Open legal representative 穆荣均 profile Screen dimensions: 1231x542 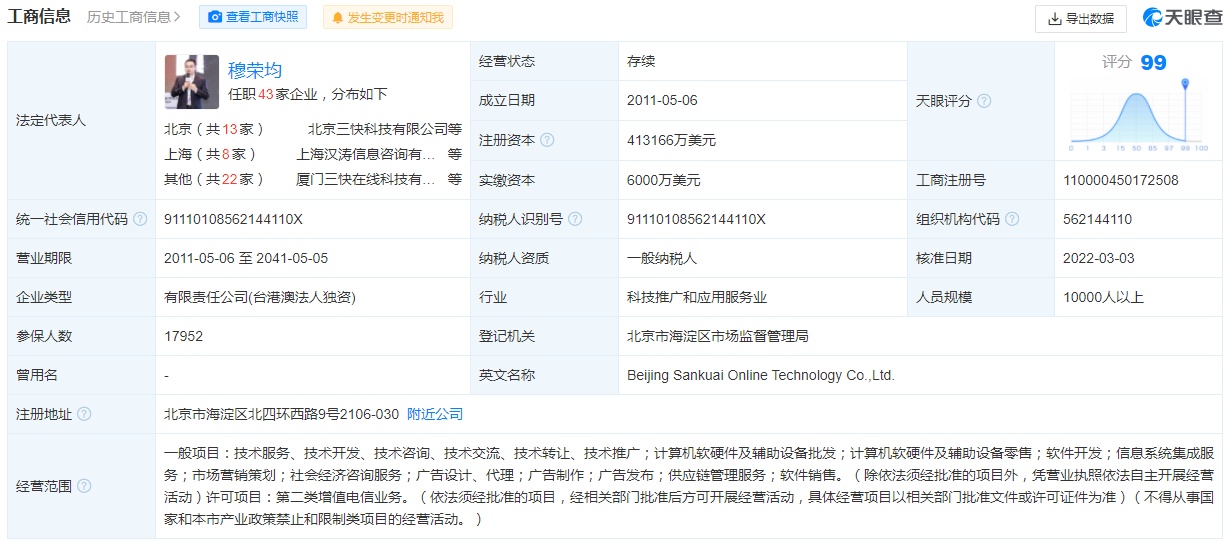tap(255, 70)
